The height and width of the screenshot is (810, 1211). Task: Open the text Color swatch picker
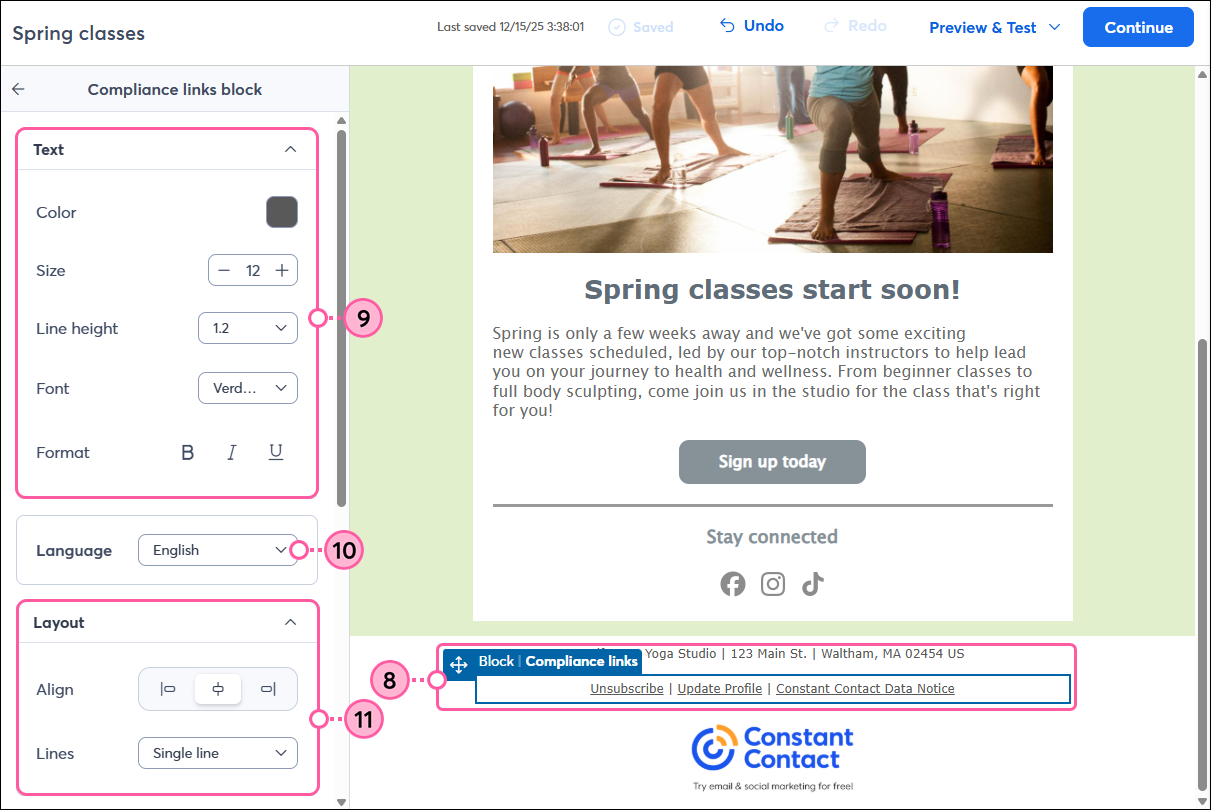(281, 212)
